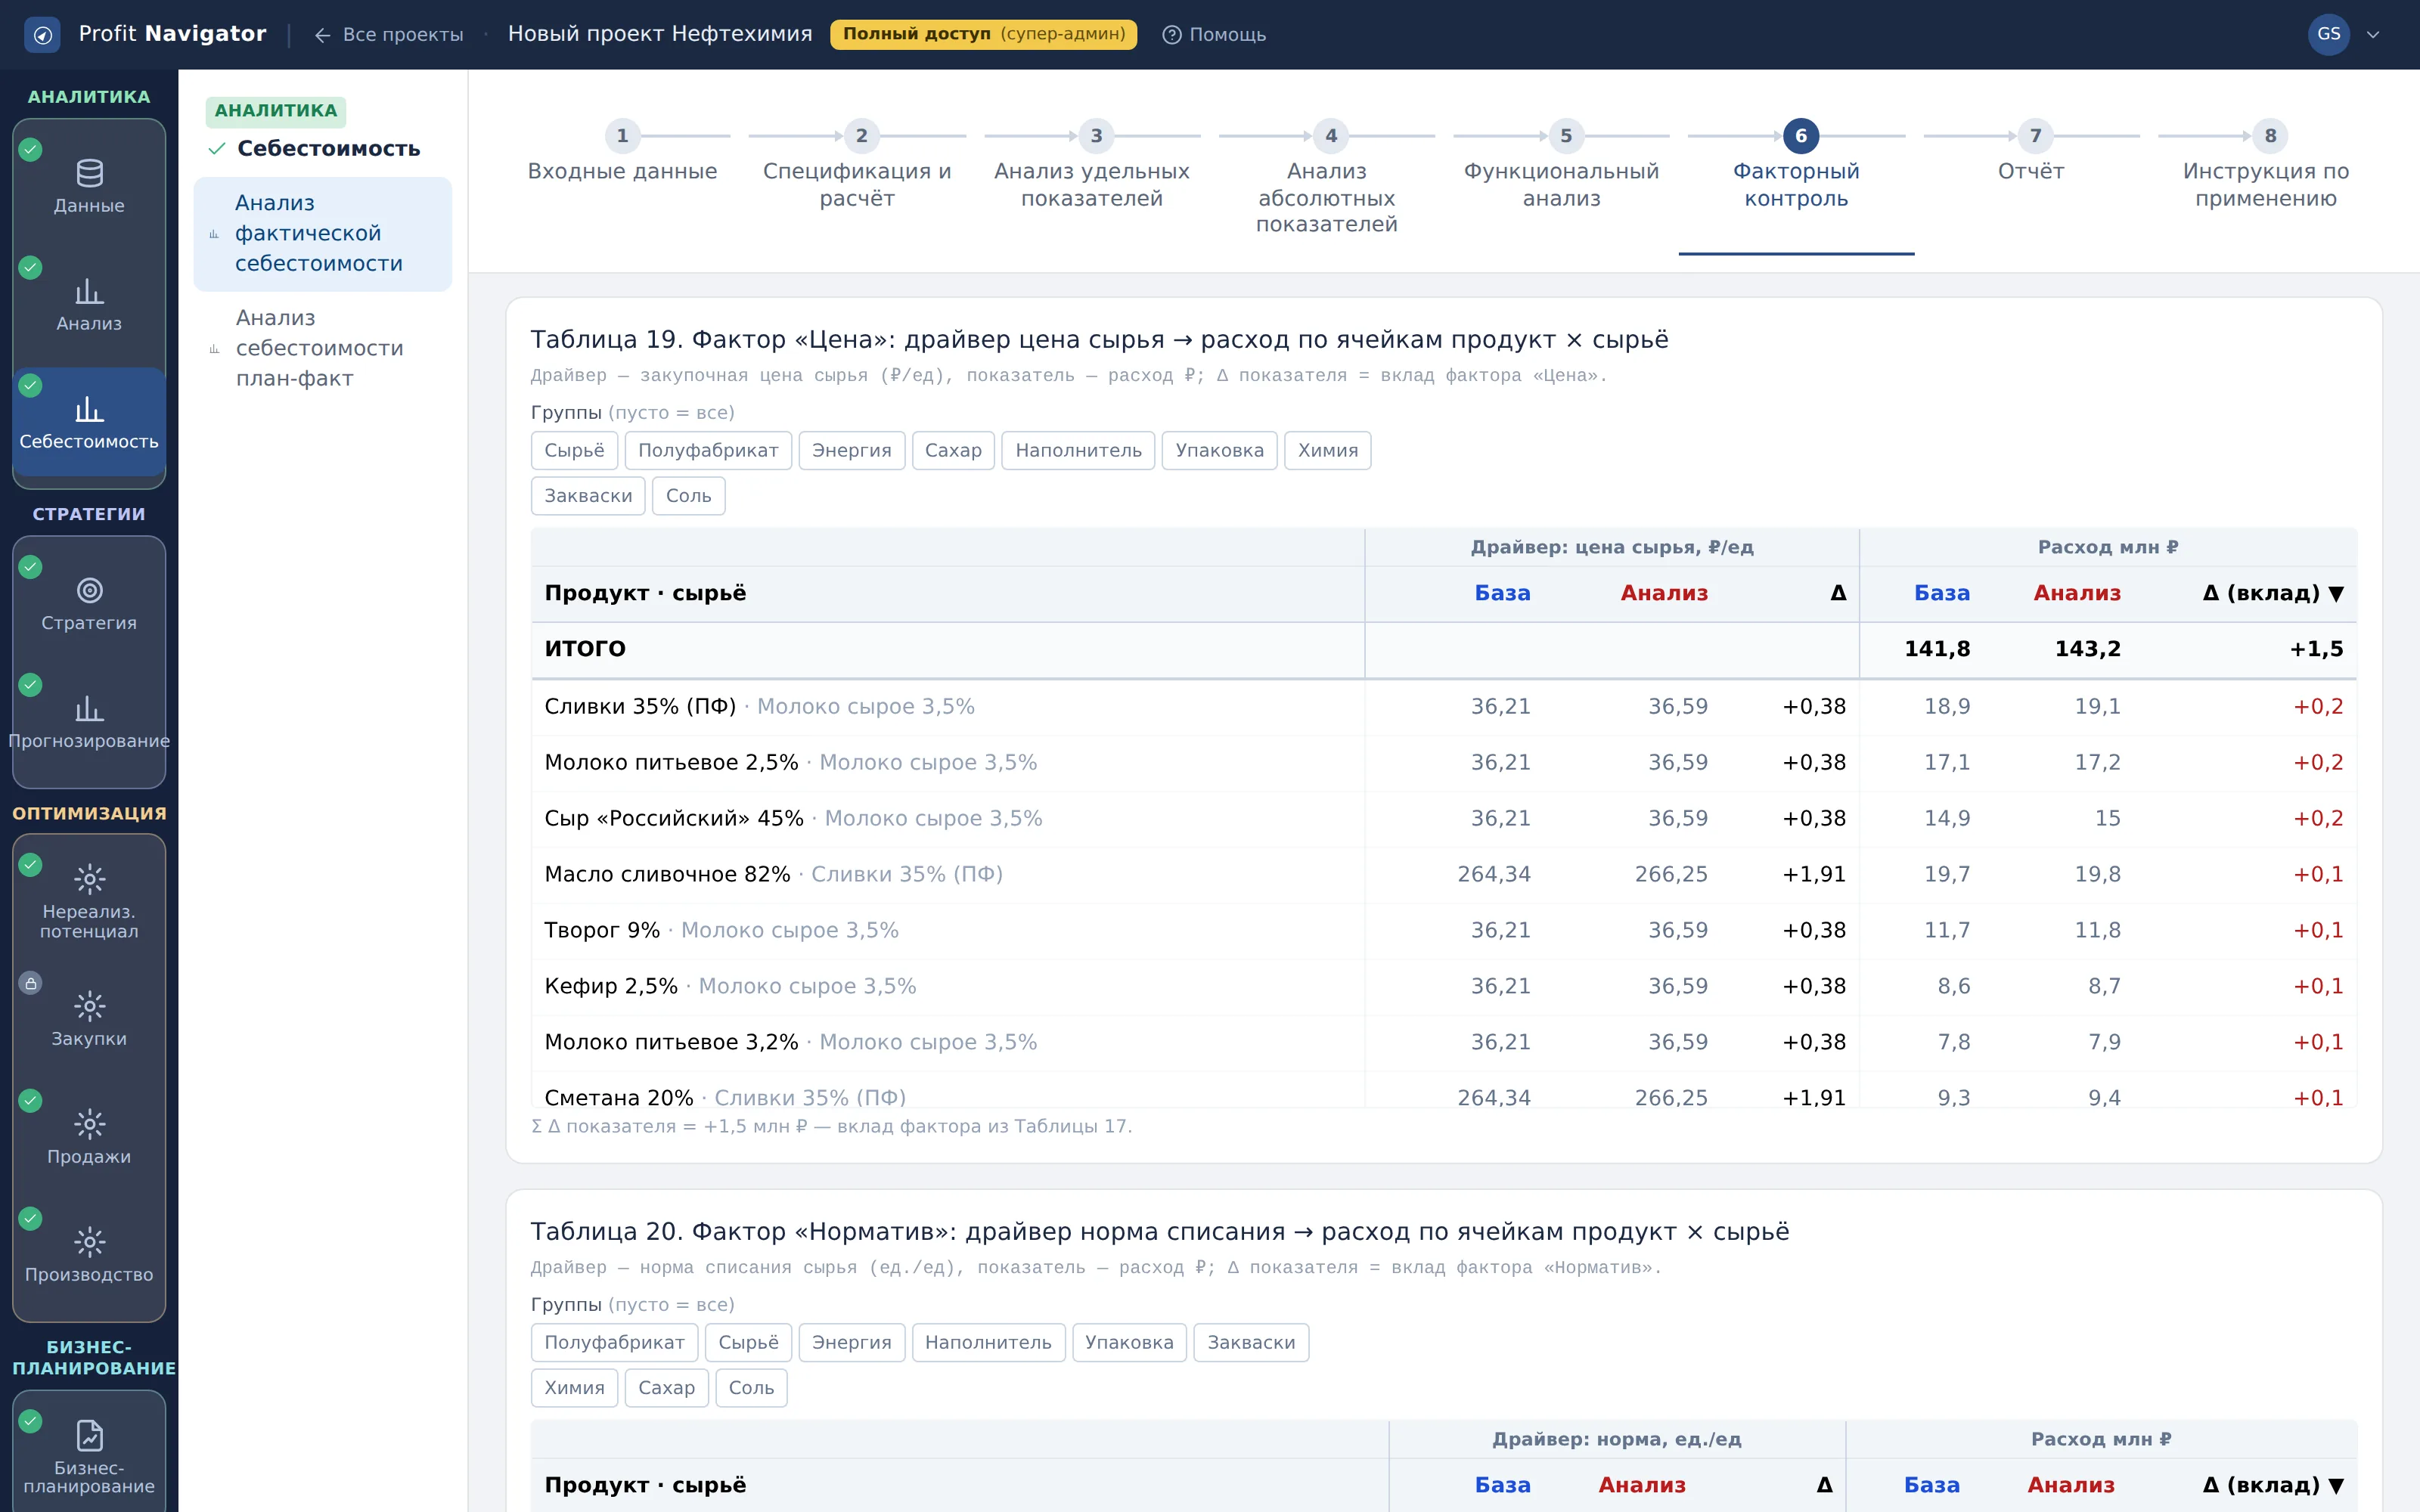
Task: Open the Прогнозирование chart icon
Action: [x=89, y=709]
